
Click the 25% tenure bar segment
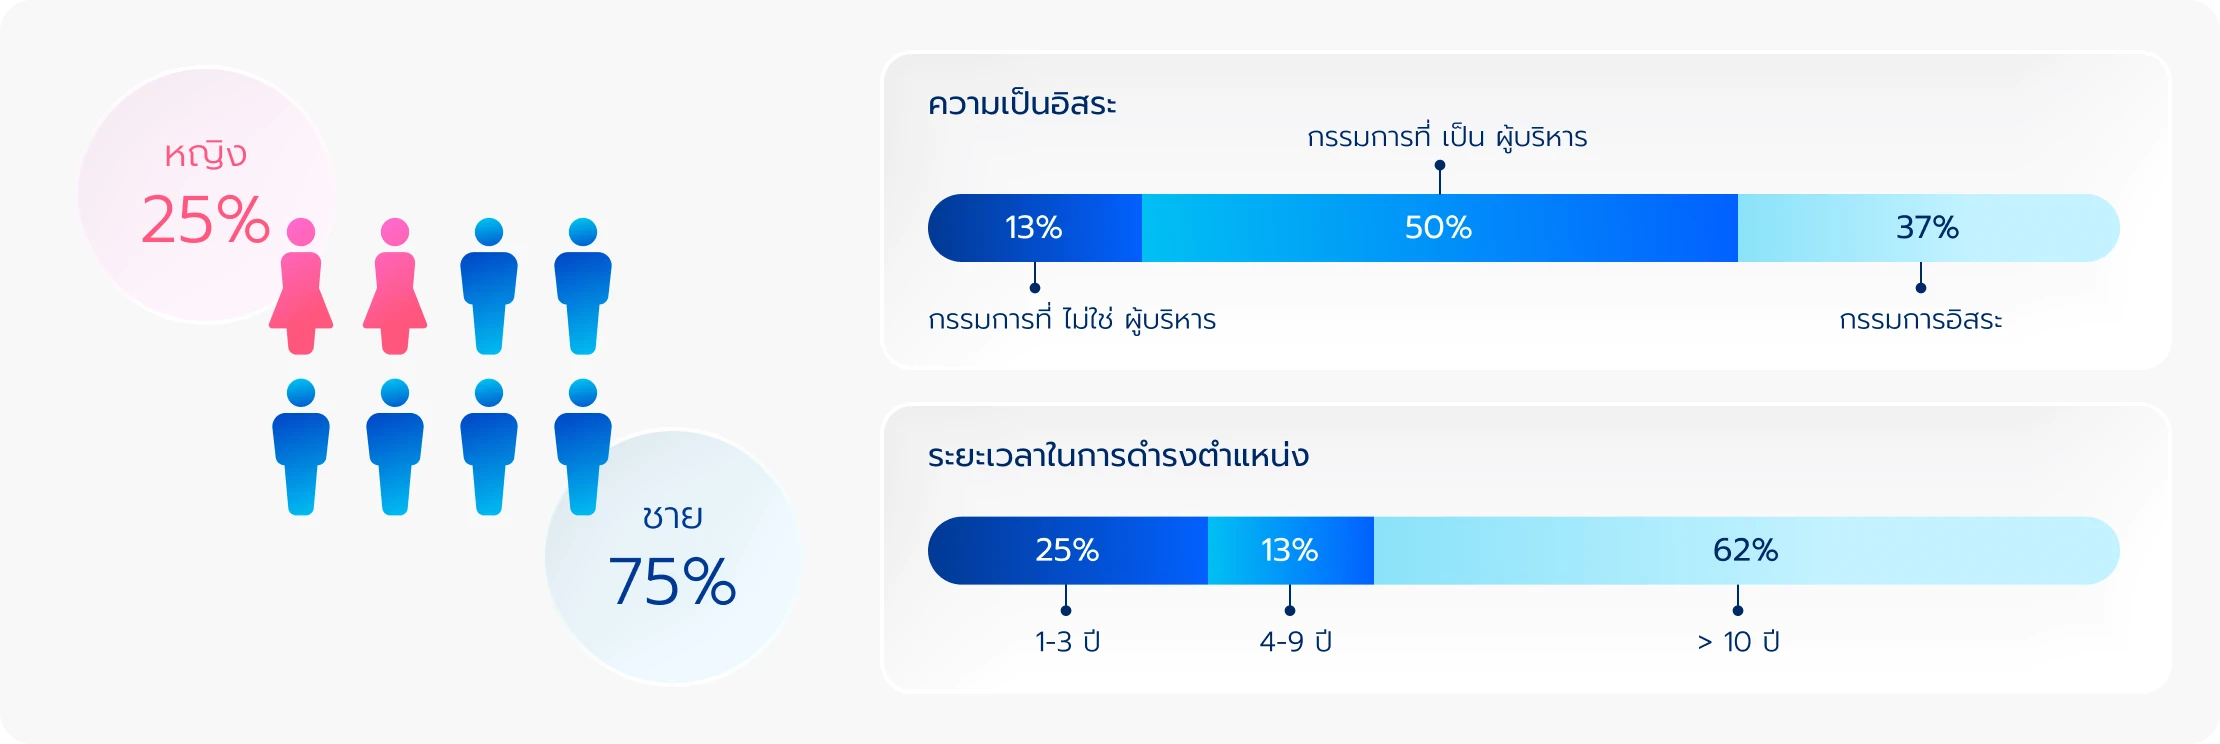pos(1068,551)
